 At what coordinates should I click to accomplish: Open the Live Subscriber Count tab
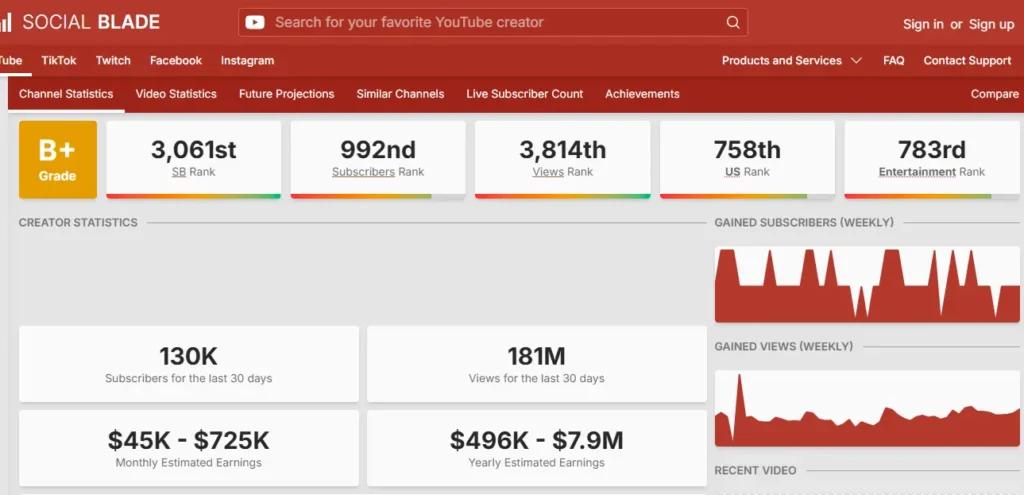tap(524, 94)
